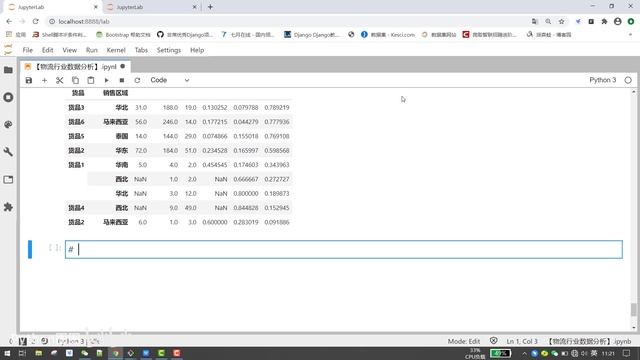Interrupt the kernel with the stop icon
This screenshot has width=640, height=360.
click(122, 80)
